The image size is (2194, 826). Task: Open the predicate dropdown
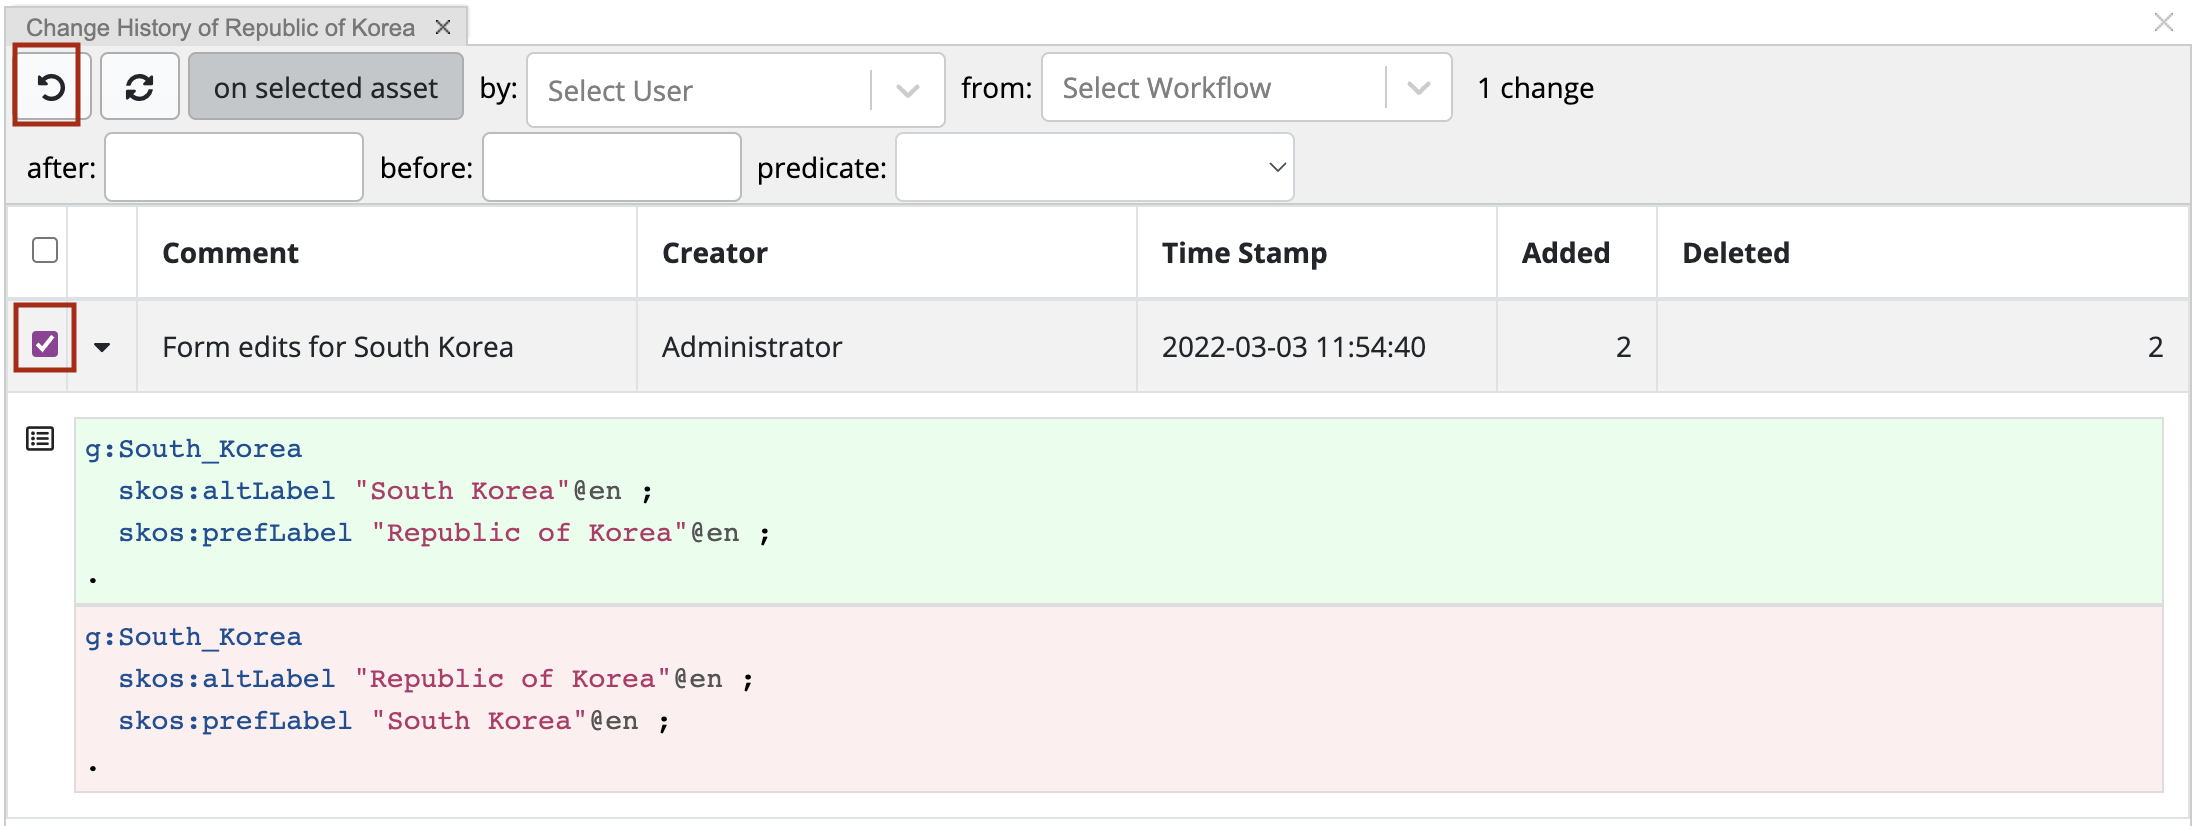pyautogui.click(x=1094, y=167)
